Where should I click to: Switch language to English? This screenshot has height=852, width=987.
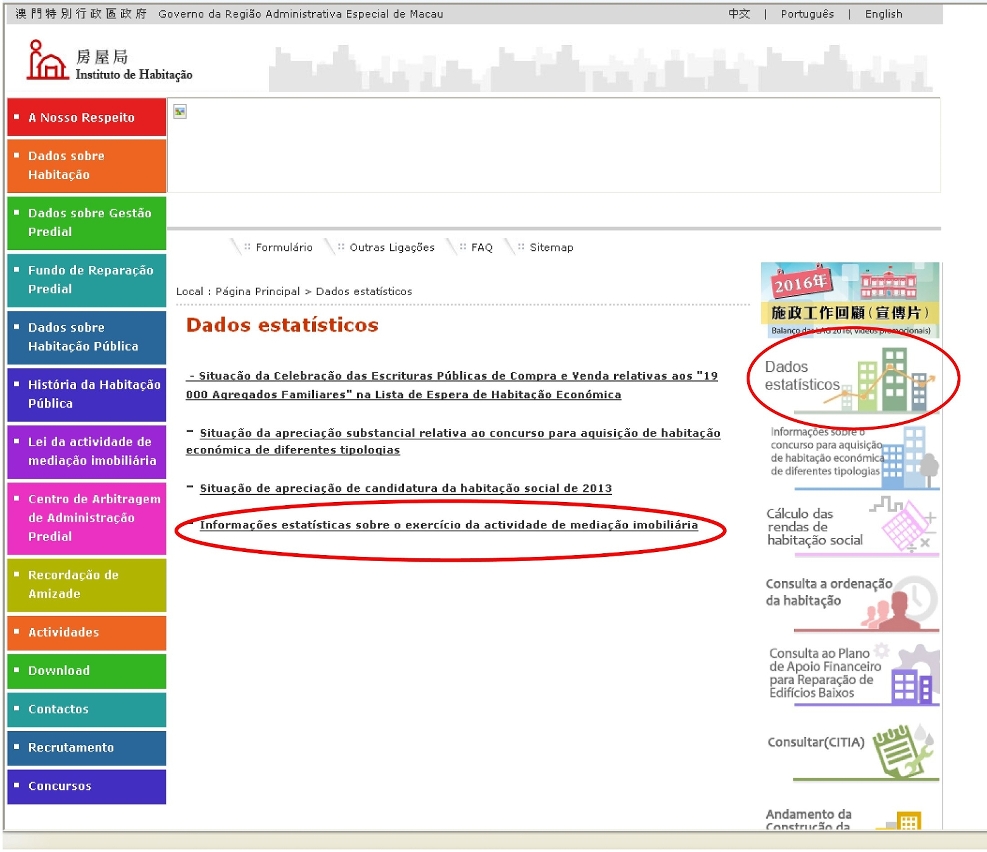(883, 14)
